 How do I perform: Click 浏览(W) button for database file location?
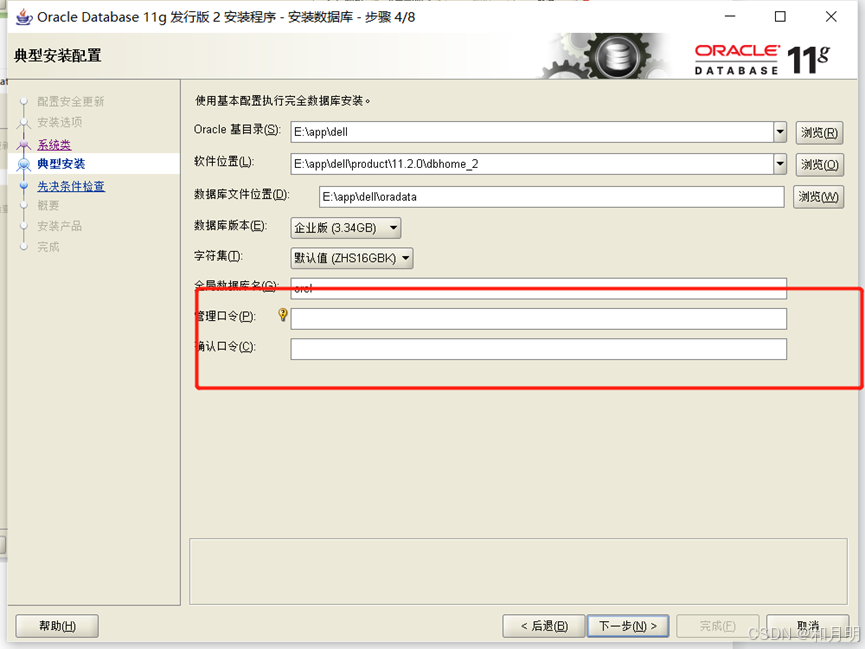point(819,197)
